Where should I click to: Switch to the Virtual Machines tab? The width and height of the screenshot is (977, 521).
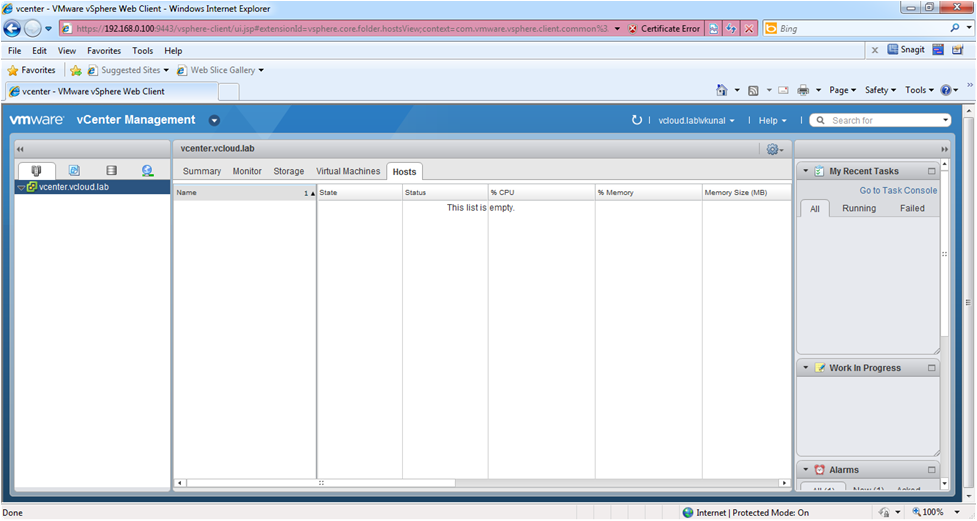348,171
